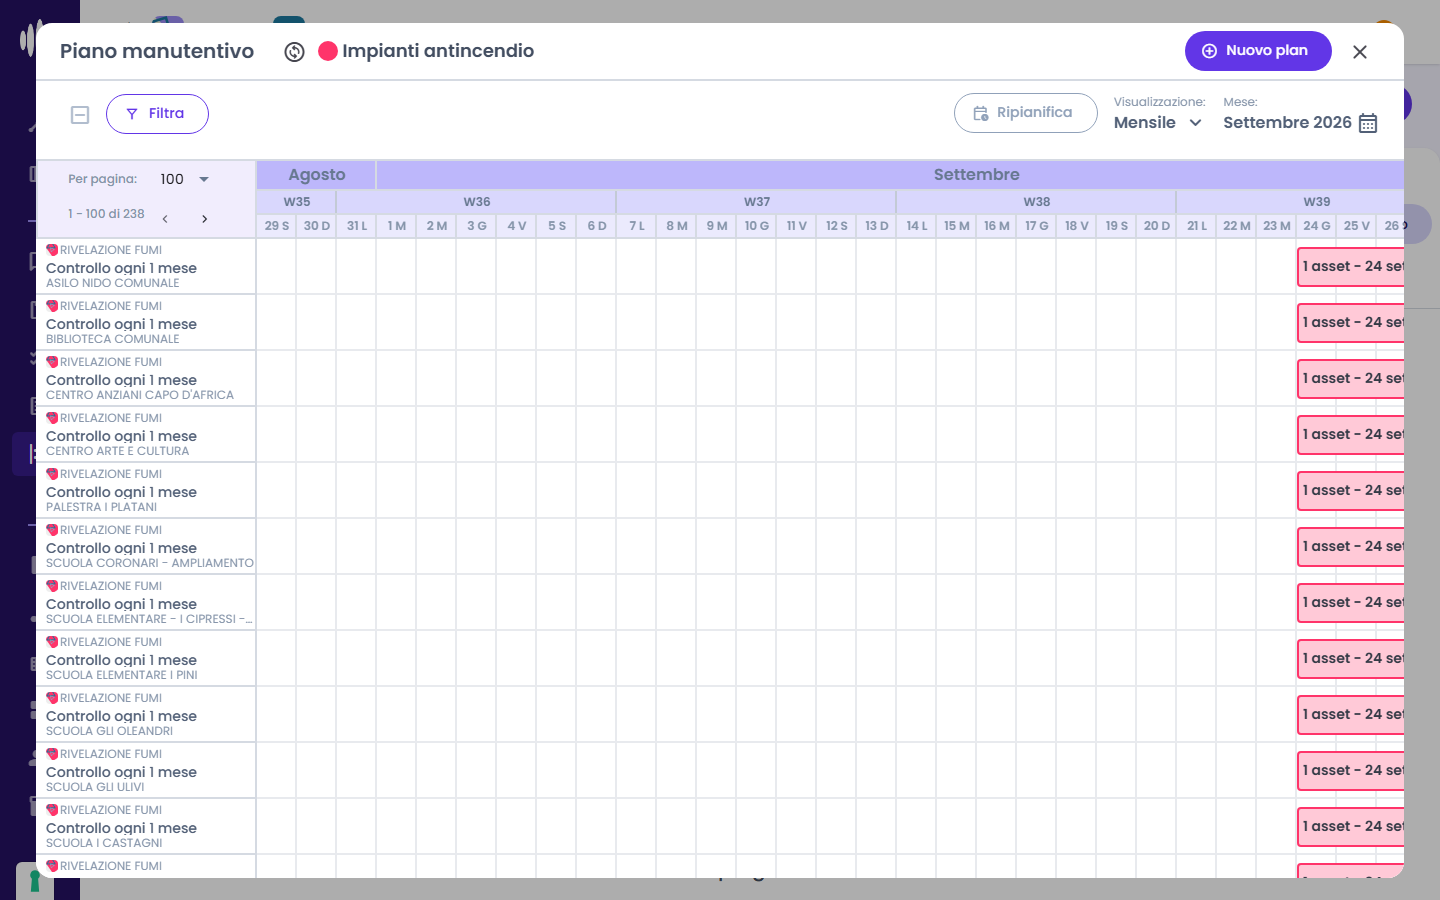Image resolution: width=1440 pixels, height=900 pixels.
Task: Select the SCUOLA GLI OLEANDRI row
Action: 146,714
